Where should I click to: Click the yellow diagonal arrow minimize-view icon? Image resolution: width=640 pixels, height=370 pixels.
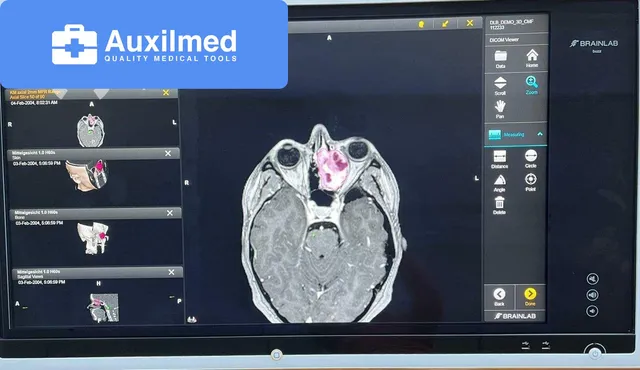coord(445,24)
